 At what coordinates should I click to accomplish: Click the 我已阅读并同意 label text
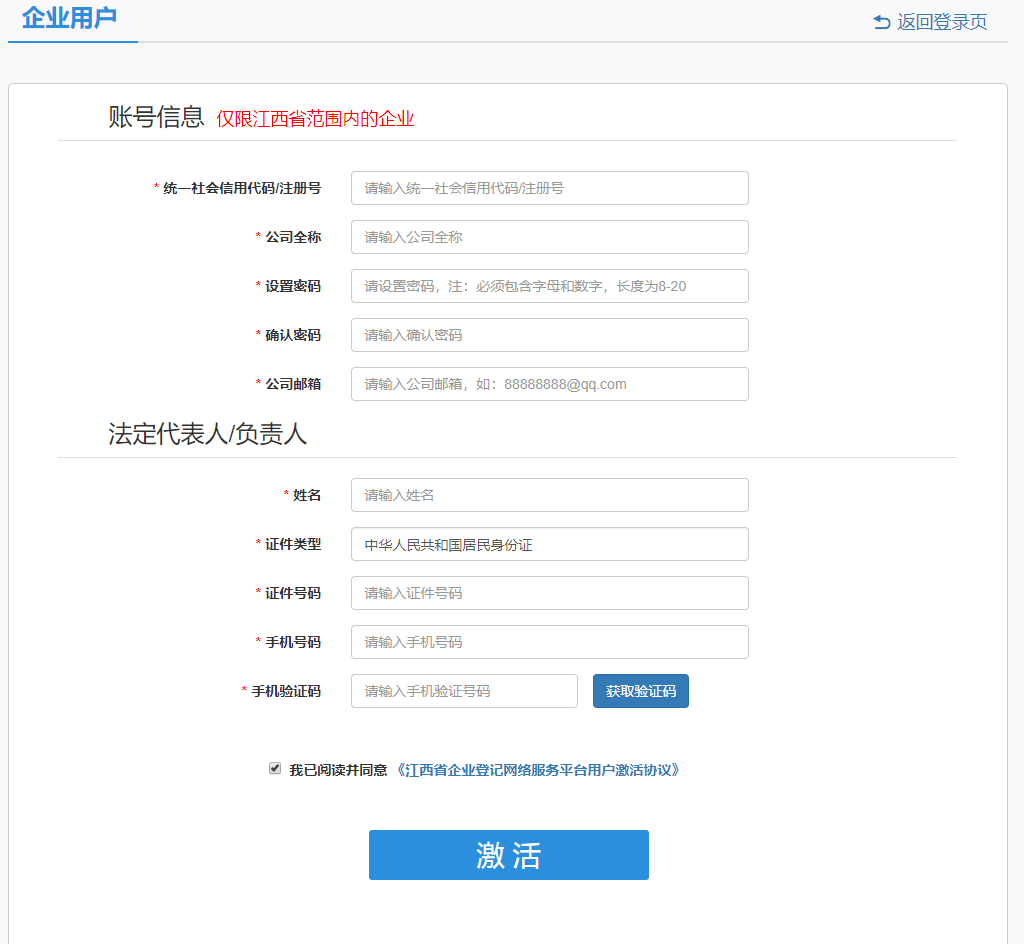coord(338,770)
